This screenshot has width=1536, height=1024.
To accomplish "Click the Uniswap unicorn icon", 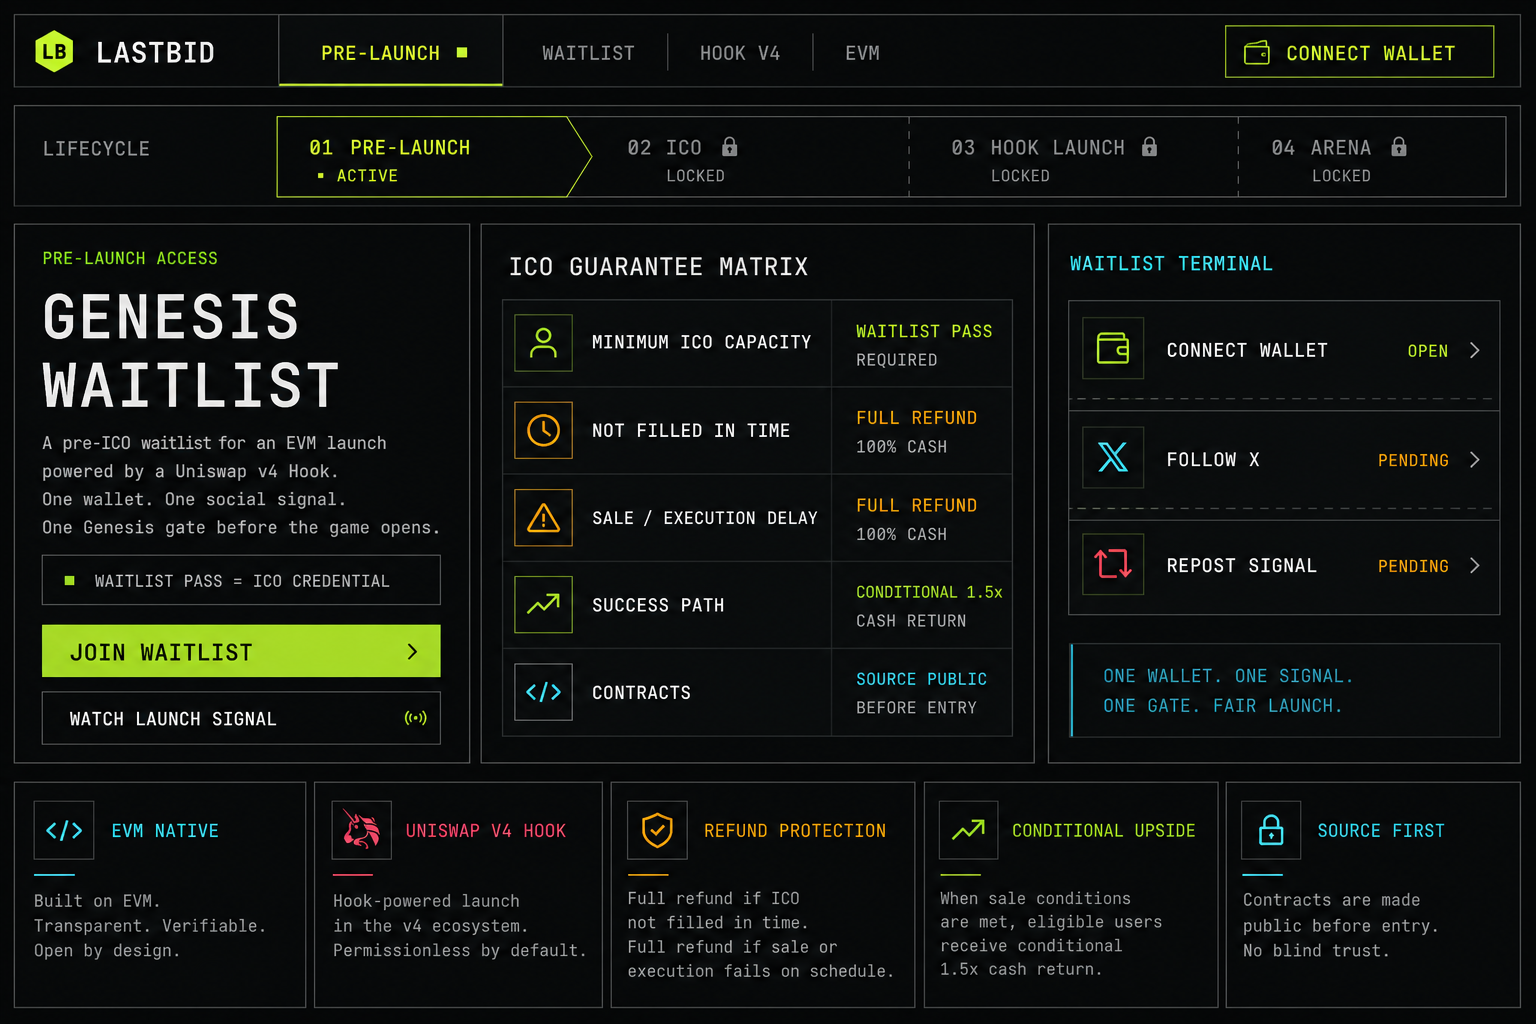I will (x=361, y=830).
